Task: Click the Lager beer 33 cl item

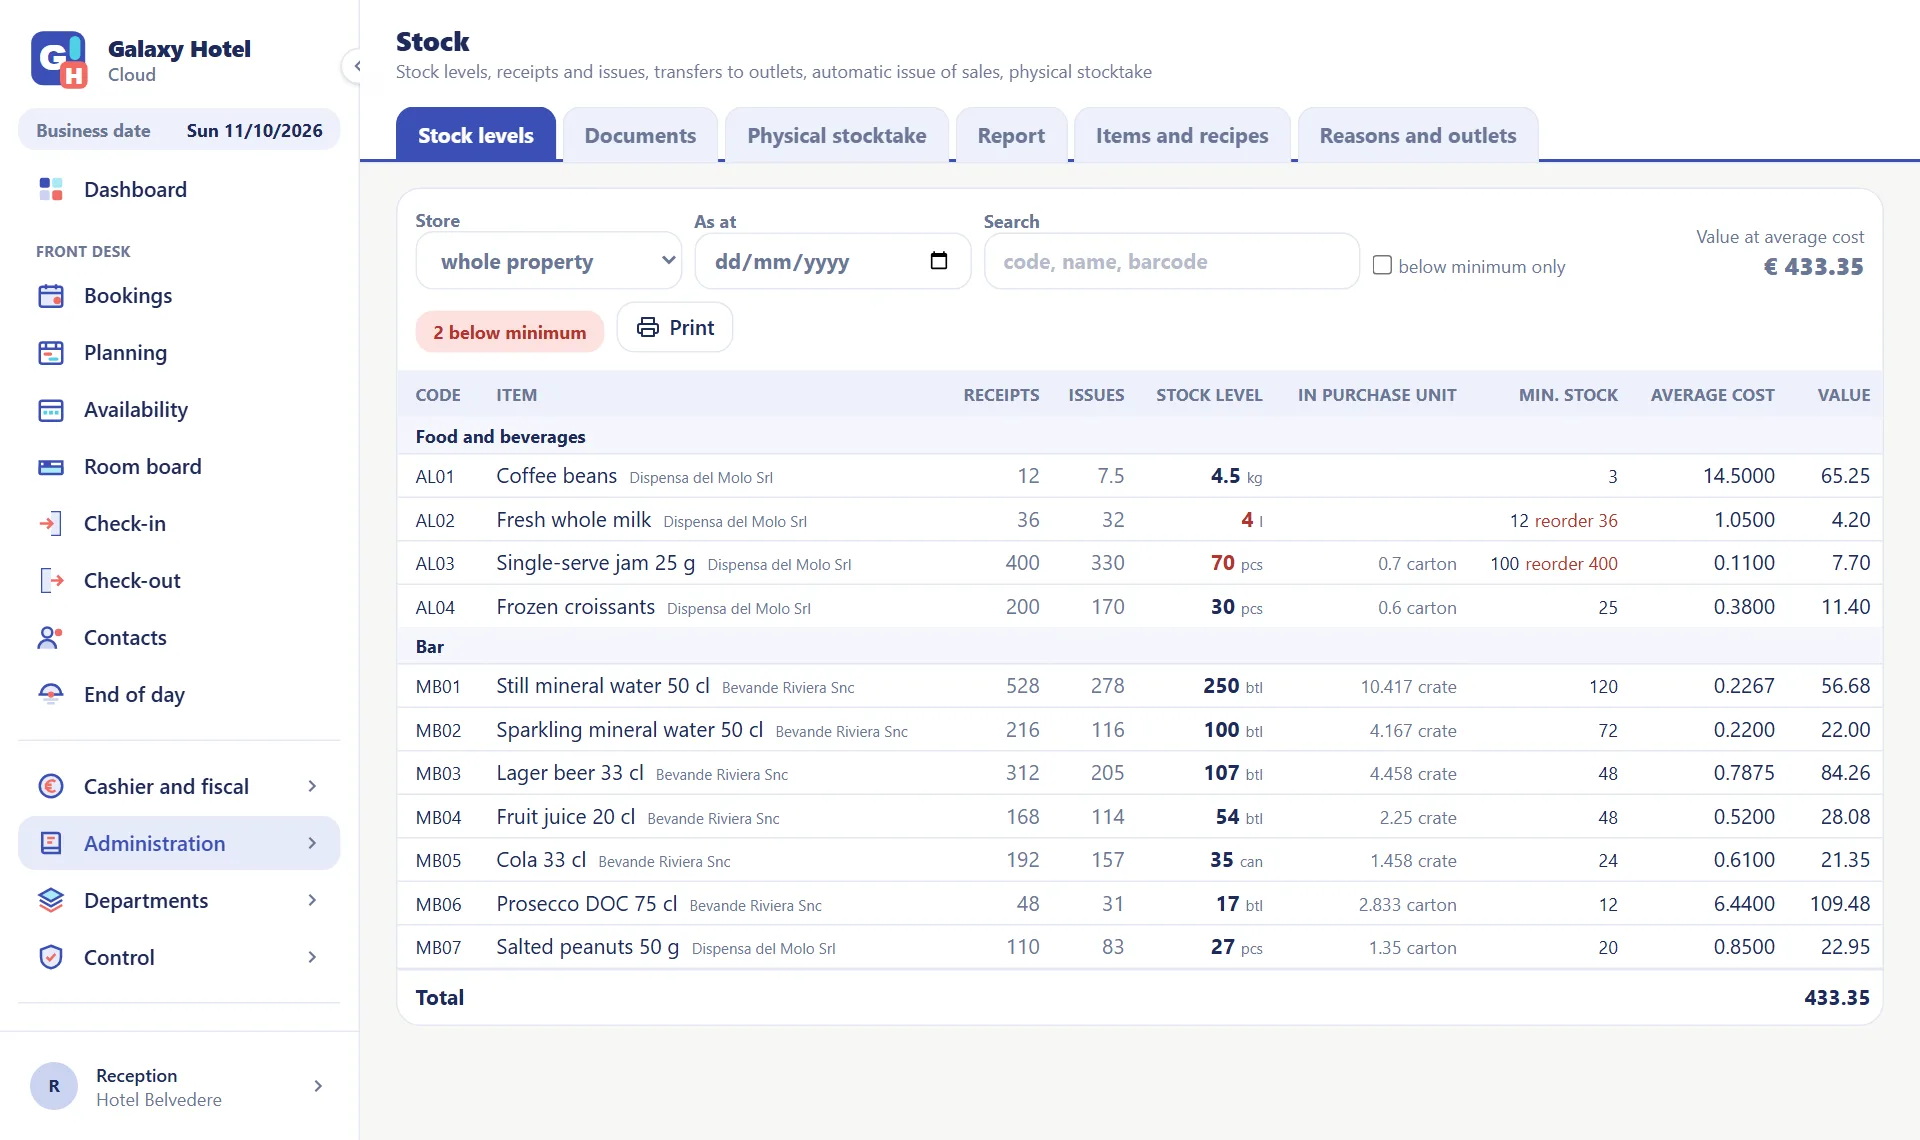Action: [x=570, y=773]
